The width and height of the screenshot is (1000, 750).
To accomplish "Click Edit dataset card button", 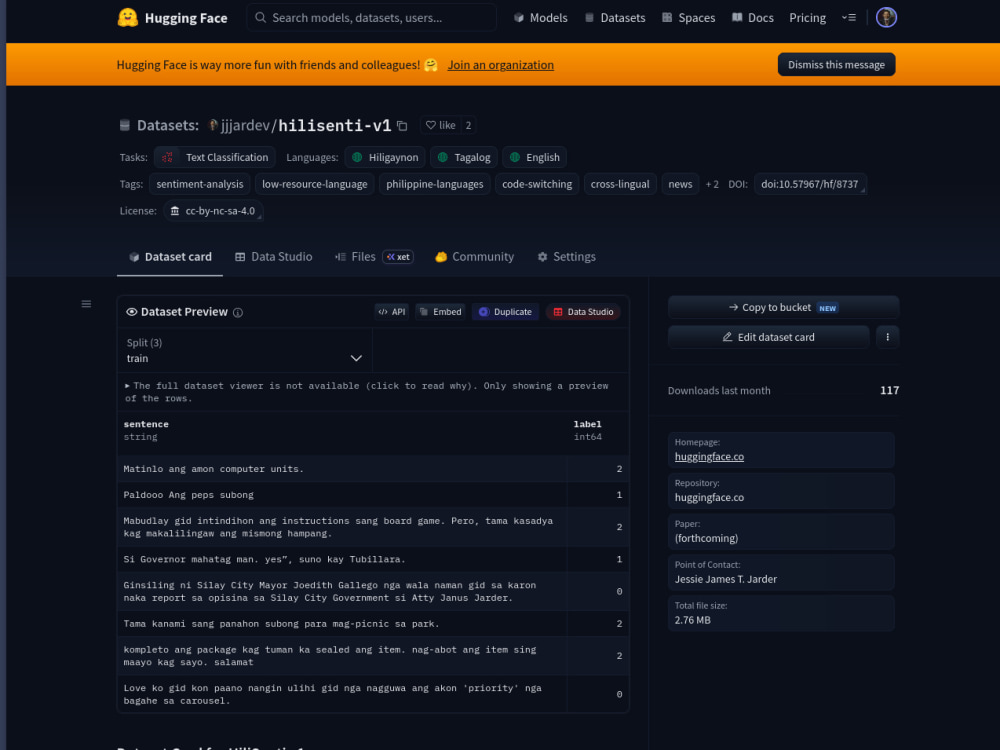I will (768, 337).
